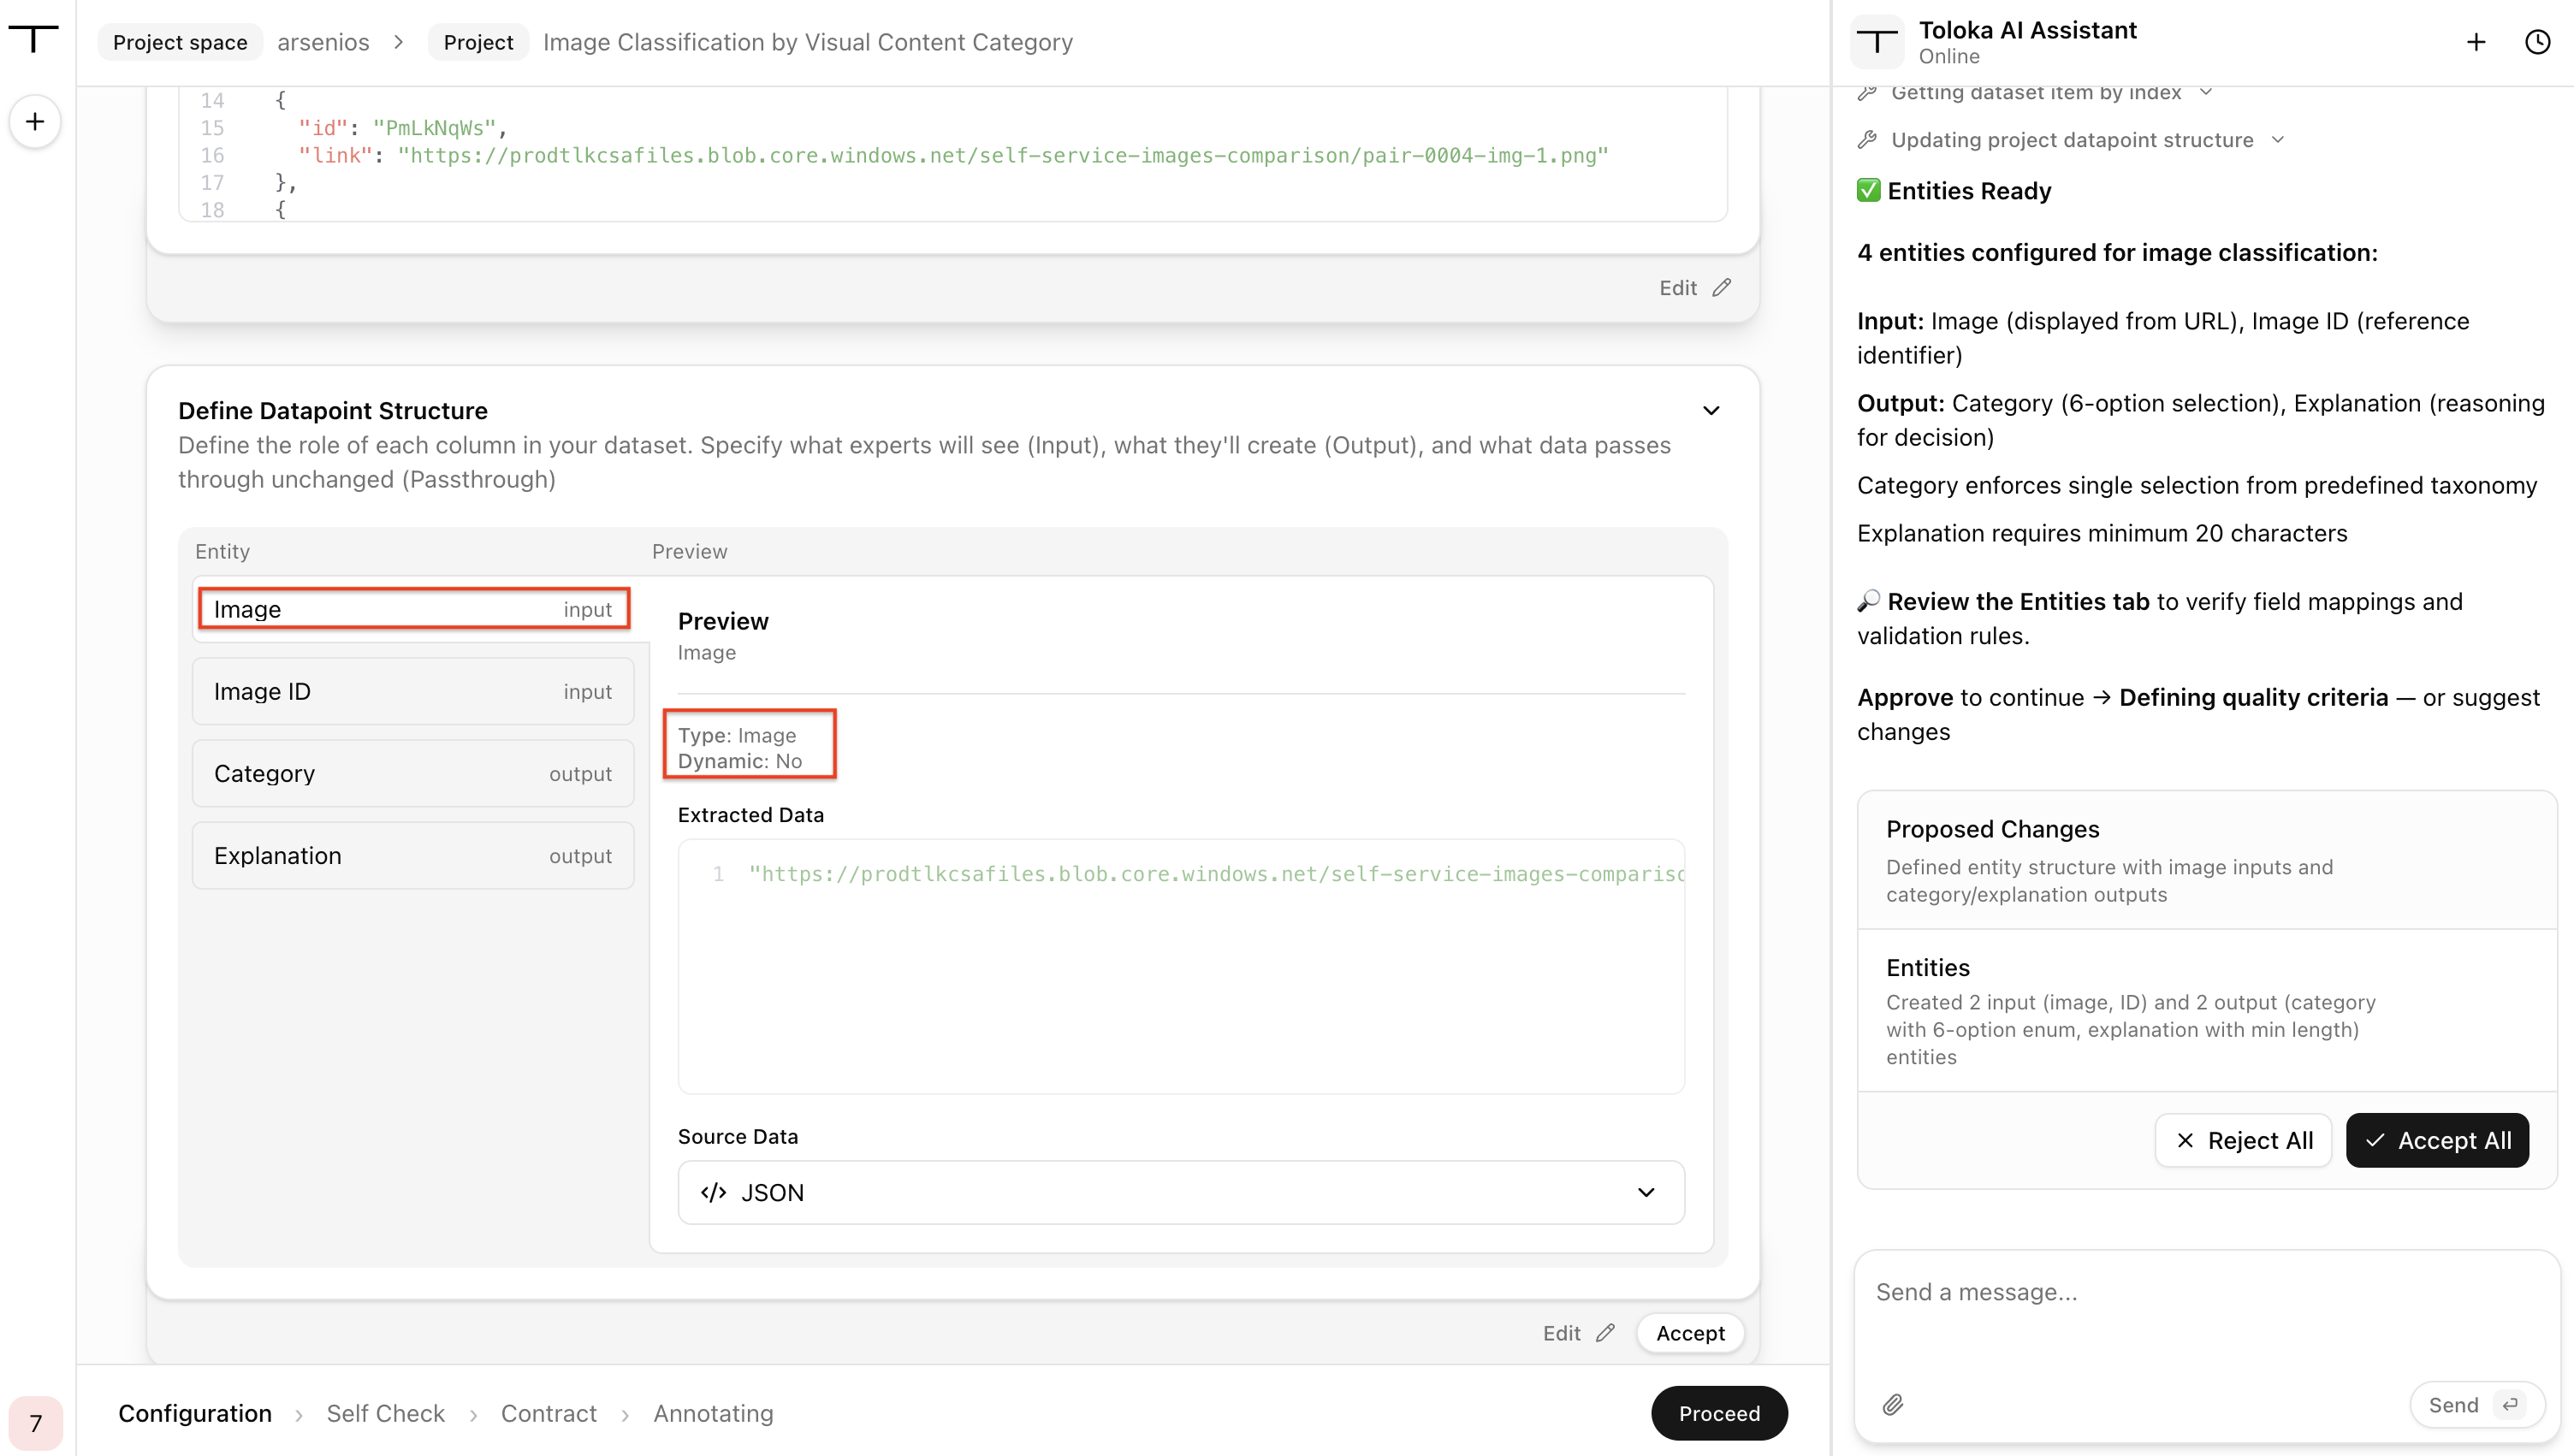2574x1456 pixels.
Task: Open chat history clock icon
Action: [2537, 42]
